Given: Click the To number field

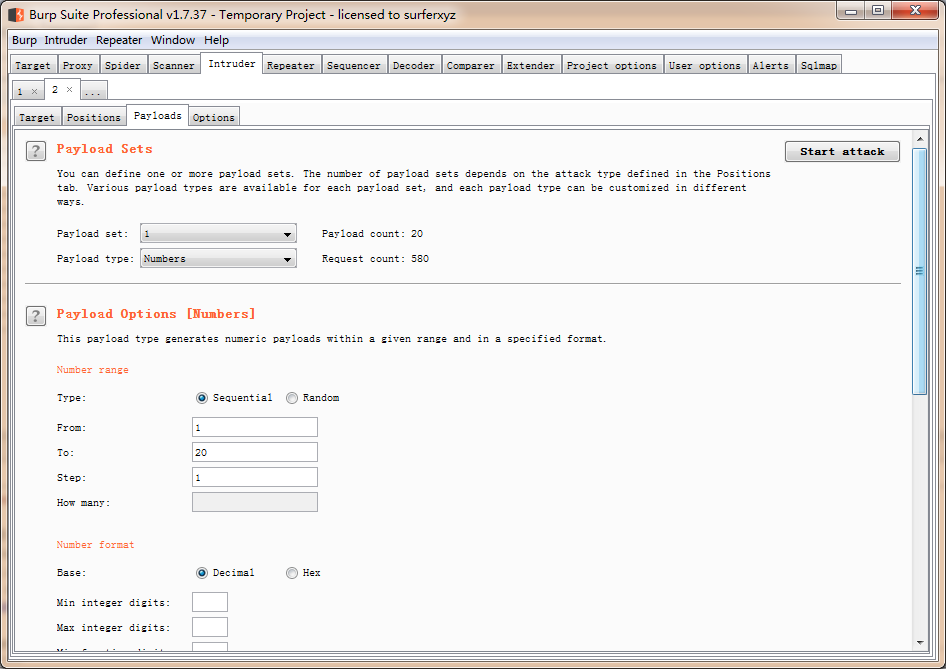Looking at the screenshot, I should pyautogui.click(x=255, y=452).
